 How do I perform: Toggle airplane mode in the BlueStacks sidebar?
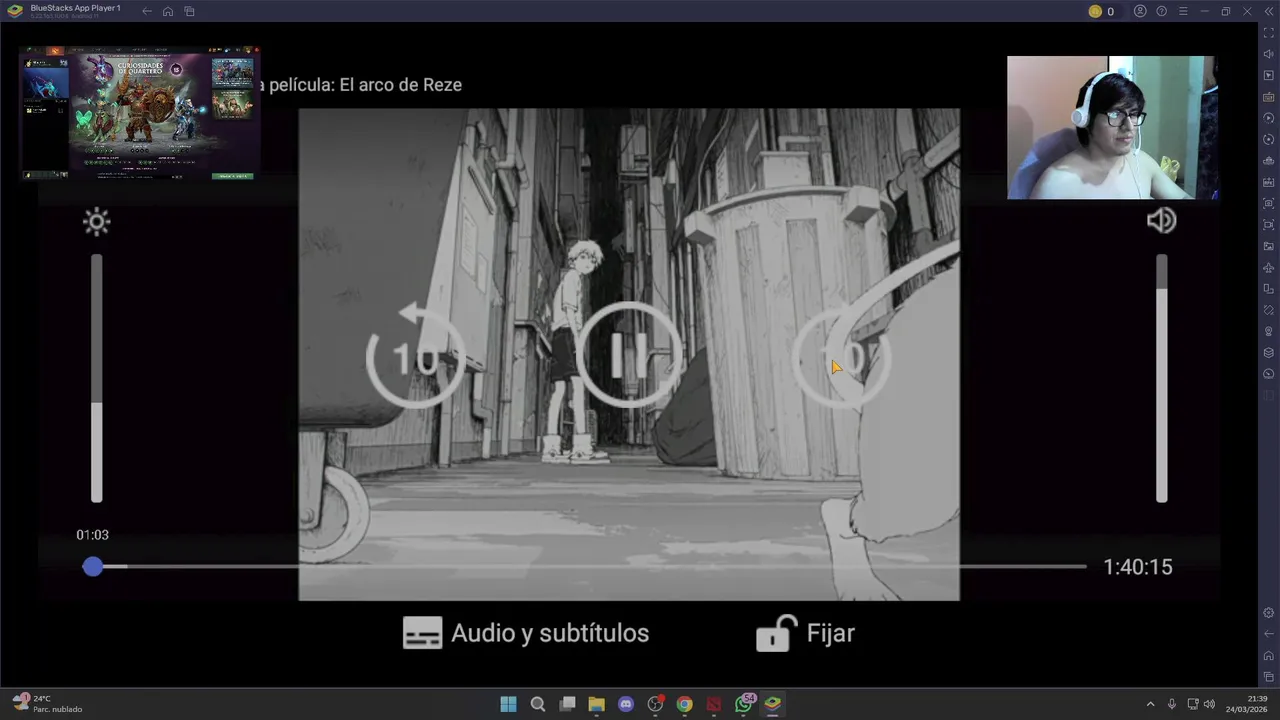[1269, 267]
